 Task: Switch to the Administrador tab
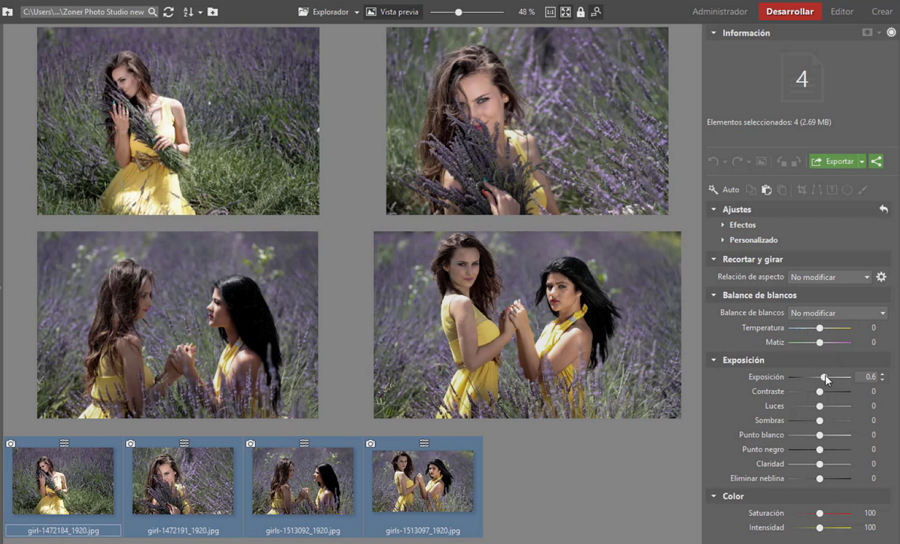tap(720, 12)
